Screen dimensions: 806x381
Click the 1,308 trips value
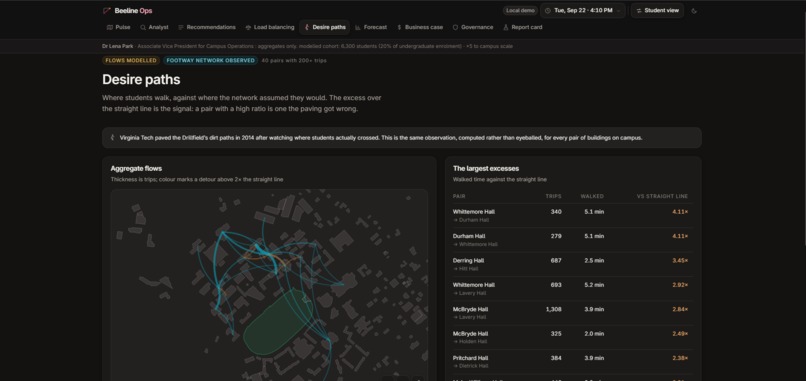tap(554, 310)
